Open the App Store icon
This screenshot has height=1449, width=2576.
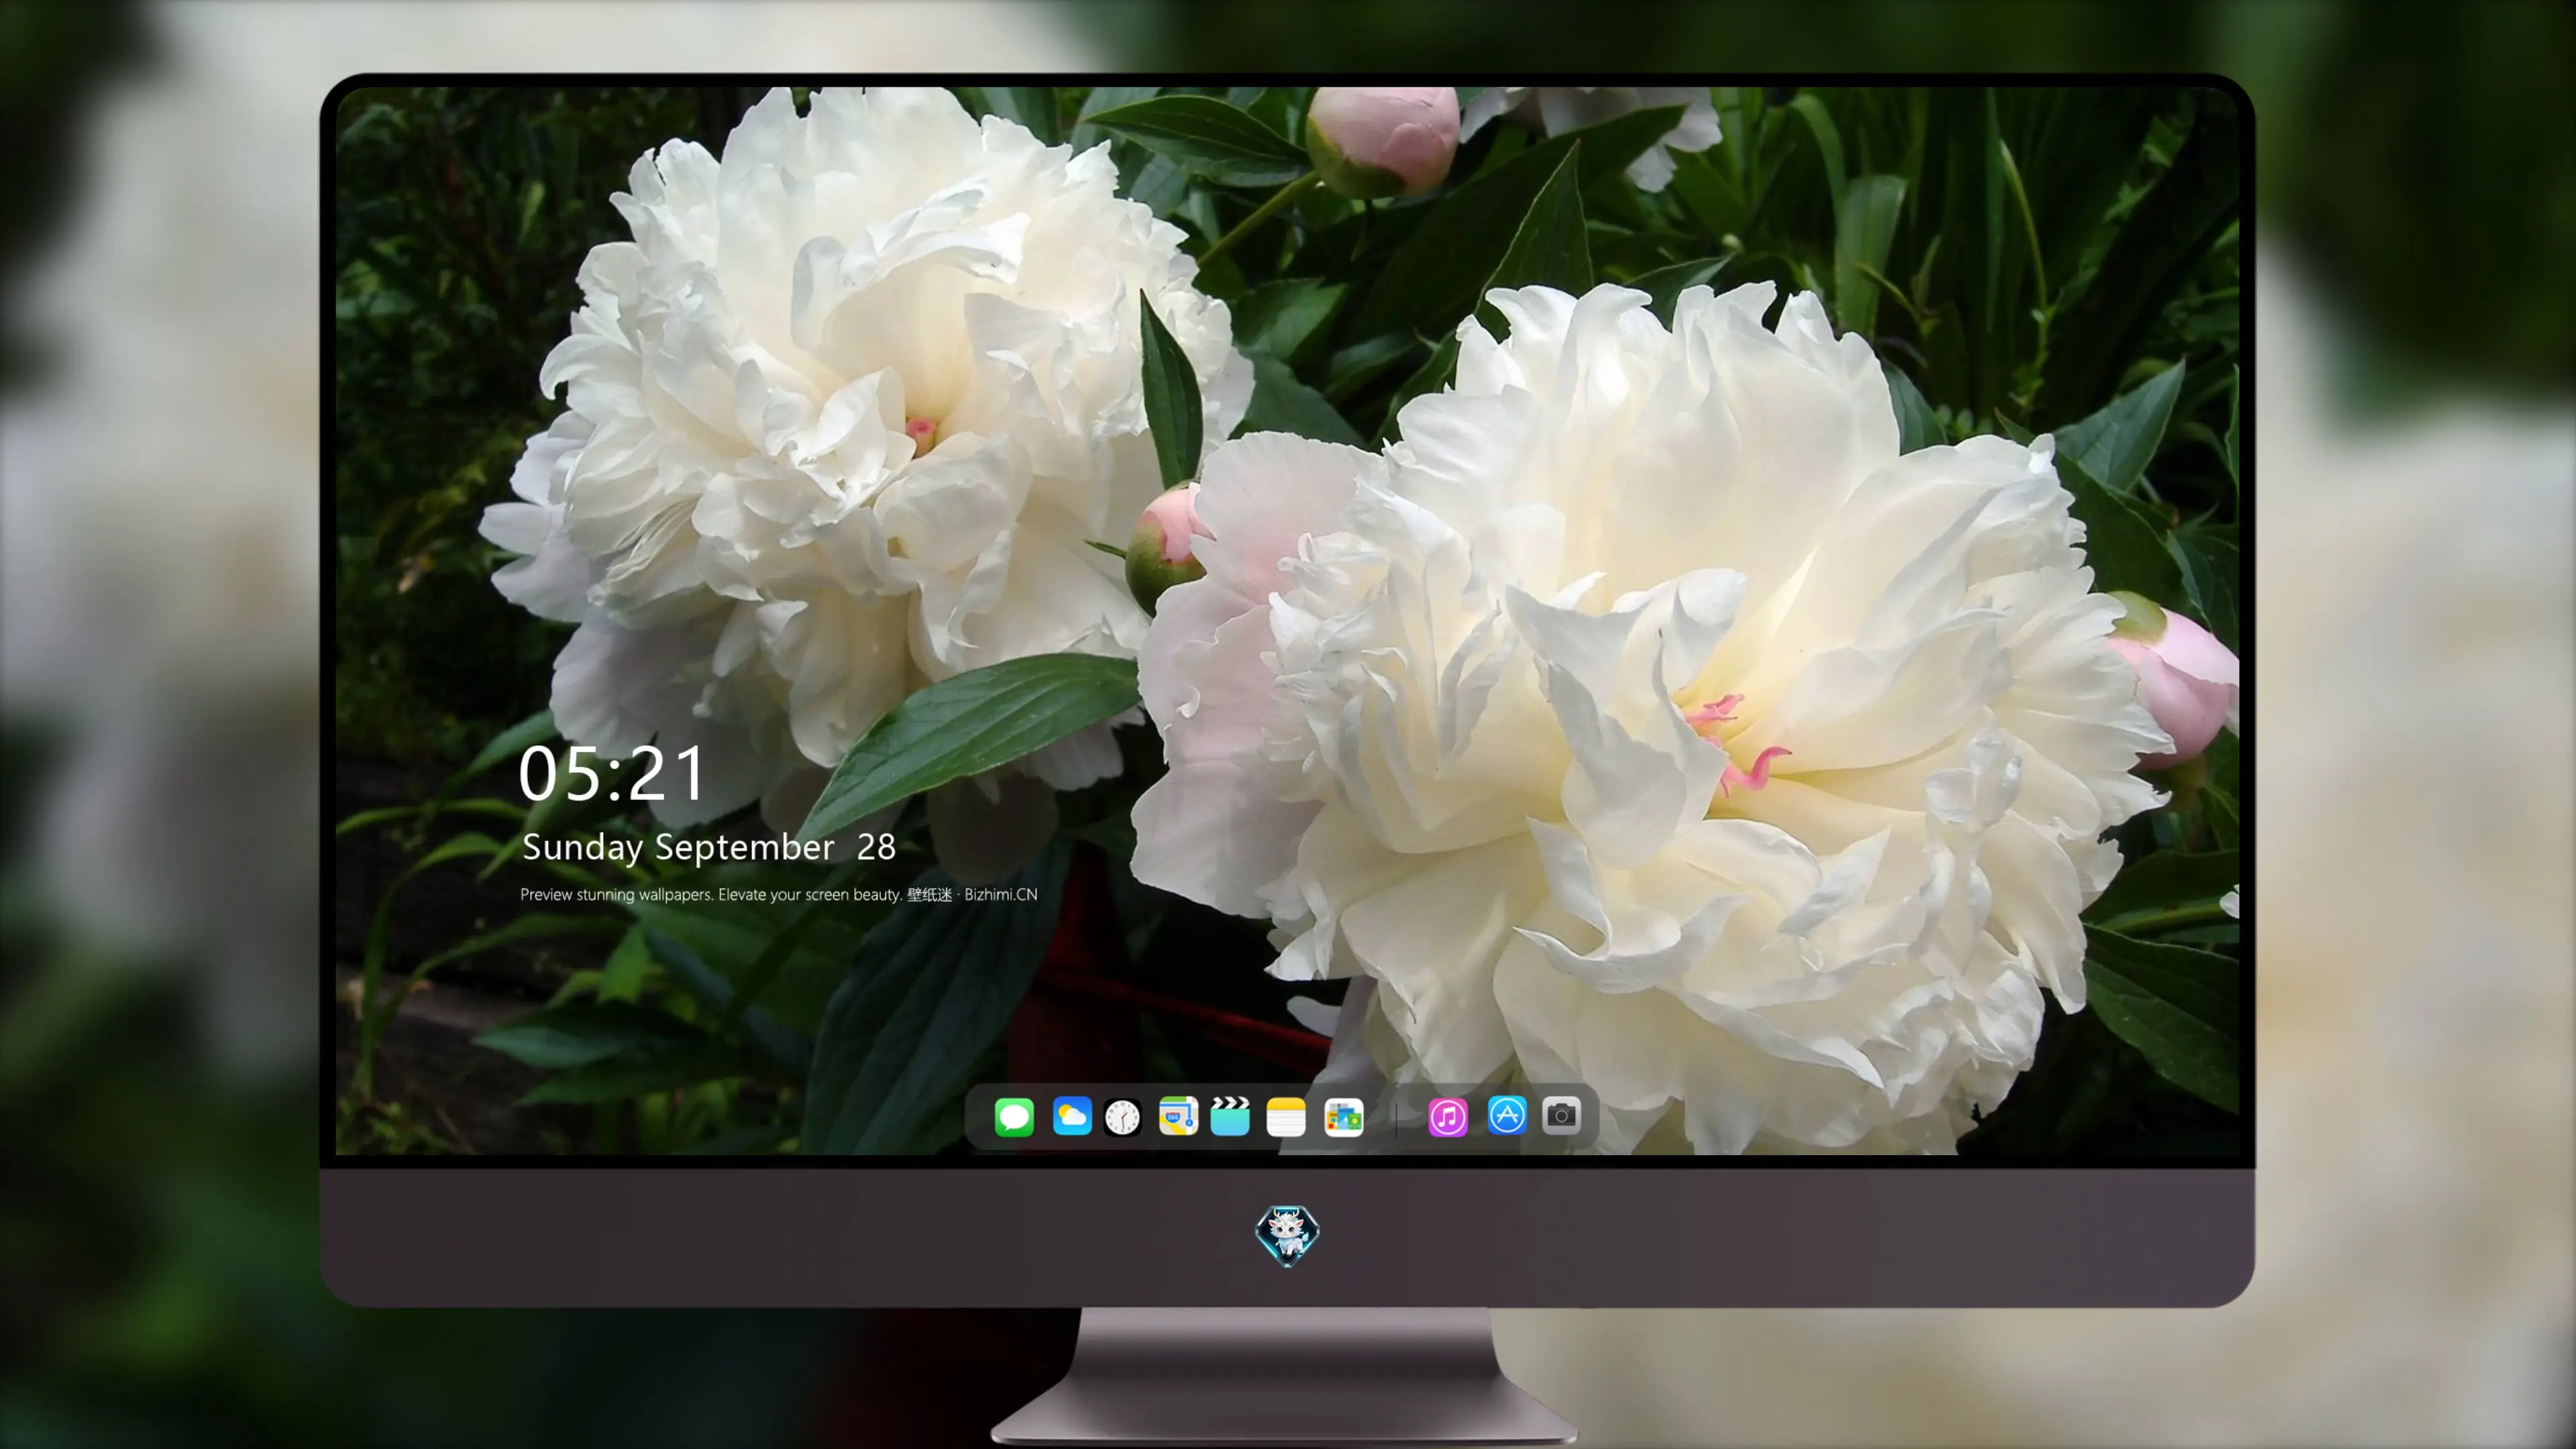point(1507,1115)
